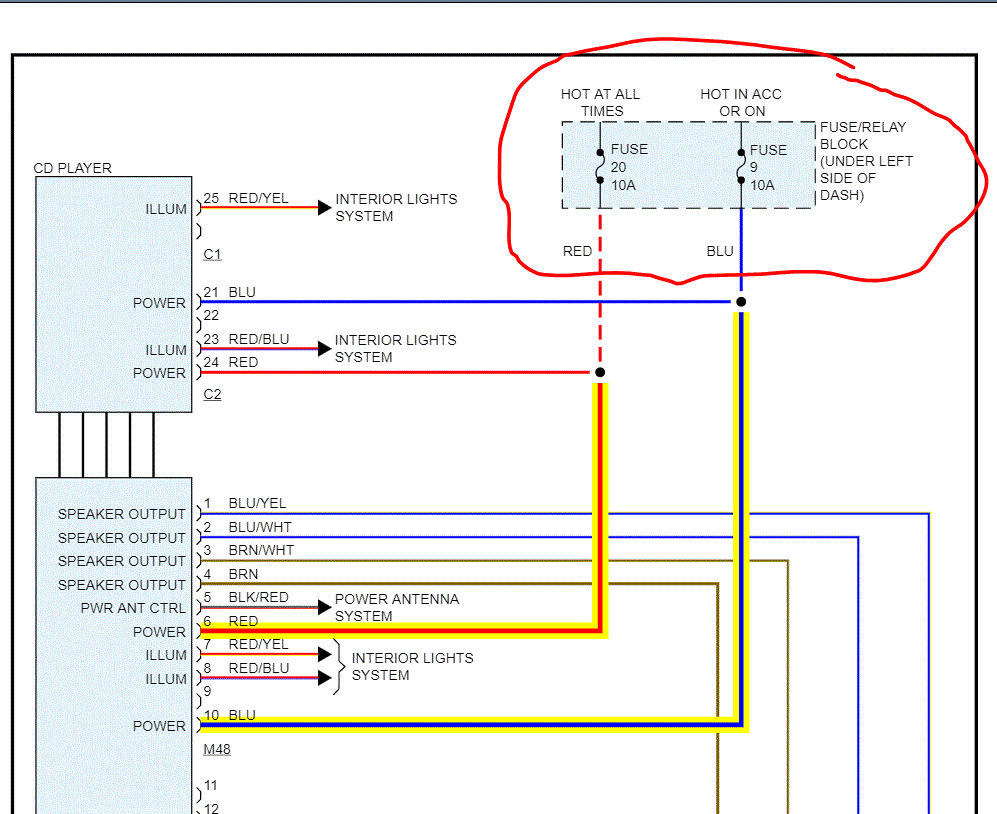Click SPEAKER OUTPUT label for pin 1
The width and height of the screenshot is (997, 814).
(121, 514)
